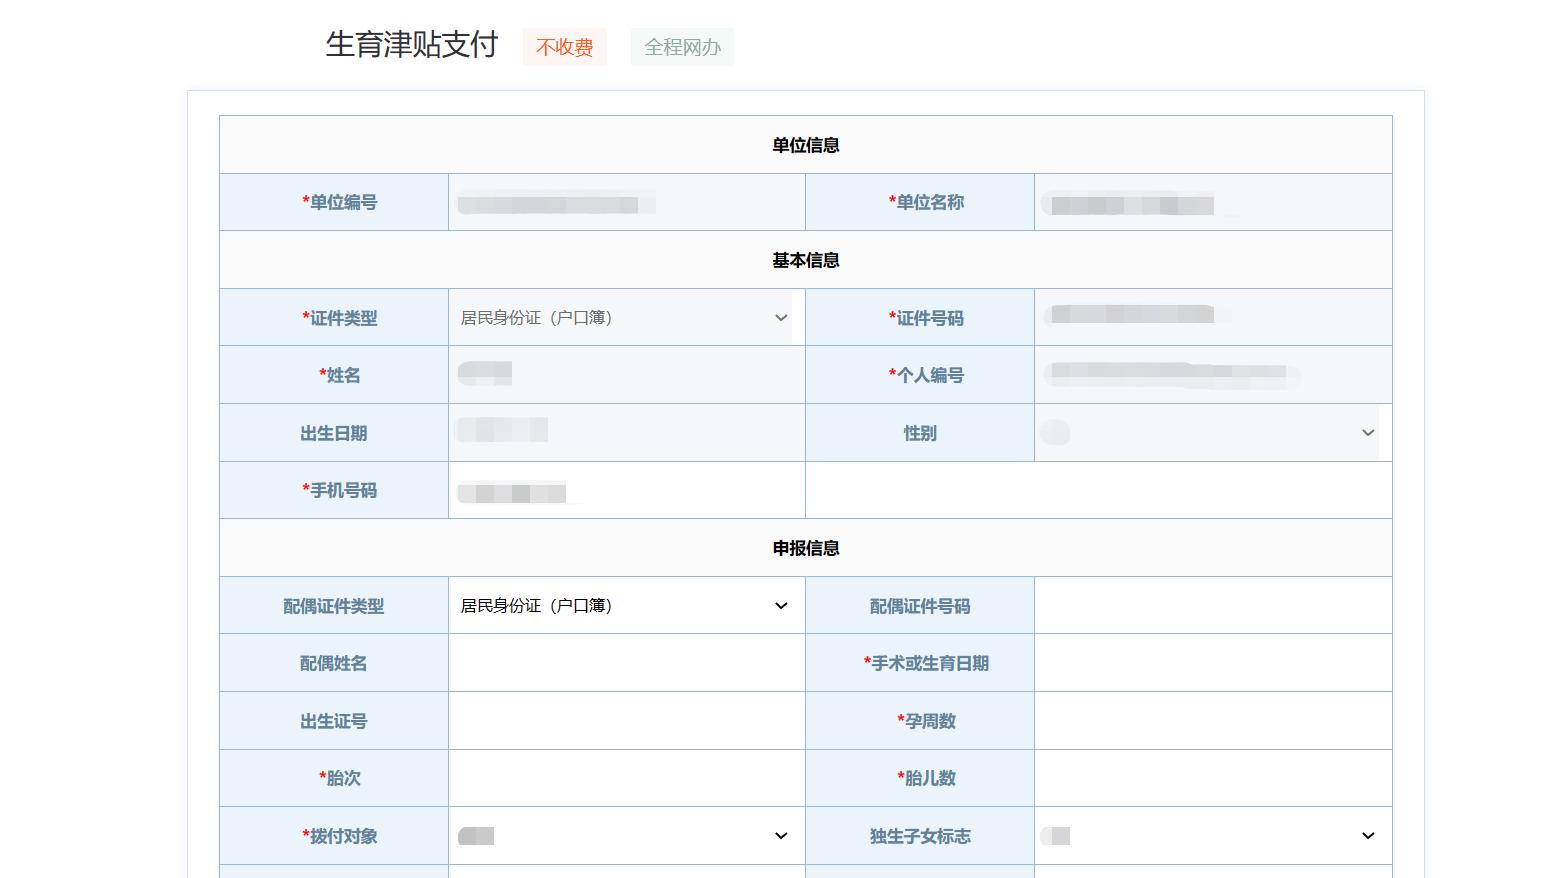Click the 单位编号 field value
The image size is (1551, 878).
coord(626,201)
